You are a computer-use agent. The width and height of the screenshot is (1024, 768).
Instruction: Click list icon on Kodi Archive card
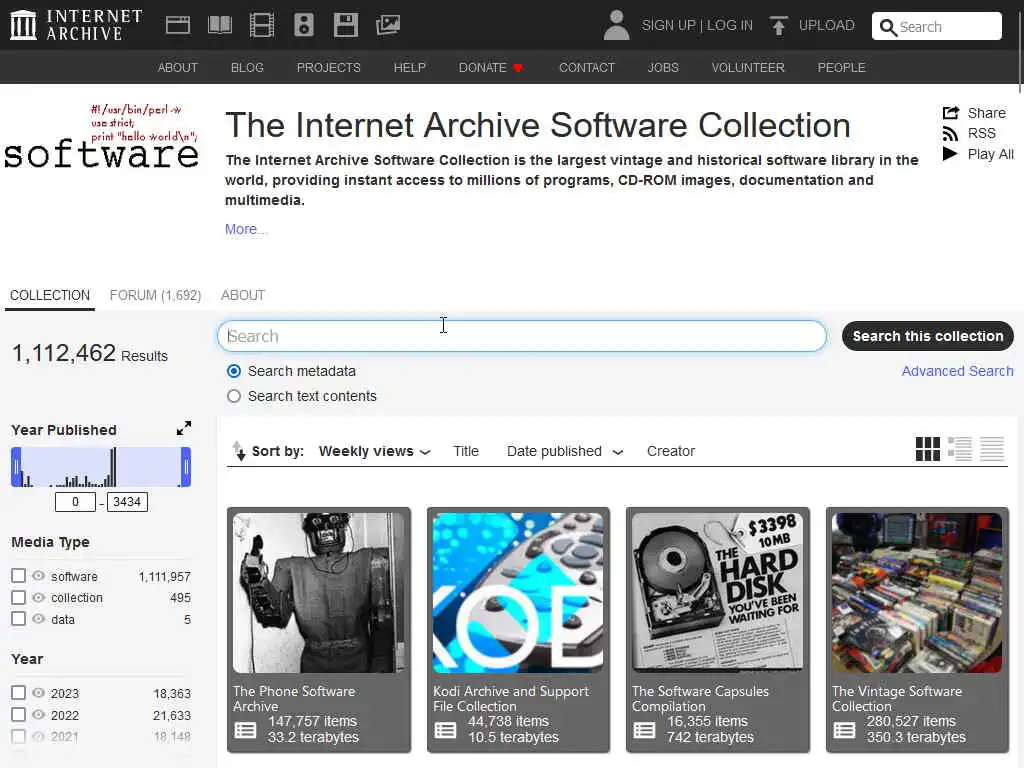coord(445,730)
